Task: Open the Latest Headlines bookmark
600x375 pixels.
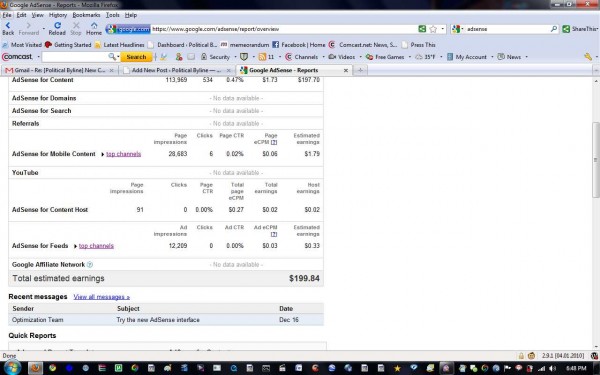Action: pos(120,45)
